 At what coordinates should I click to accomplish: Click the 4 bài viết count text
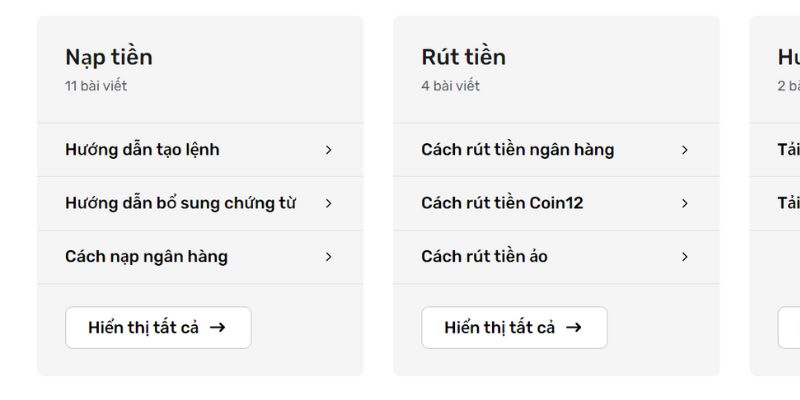tap(450, 86)
